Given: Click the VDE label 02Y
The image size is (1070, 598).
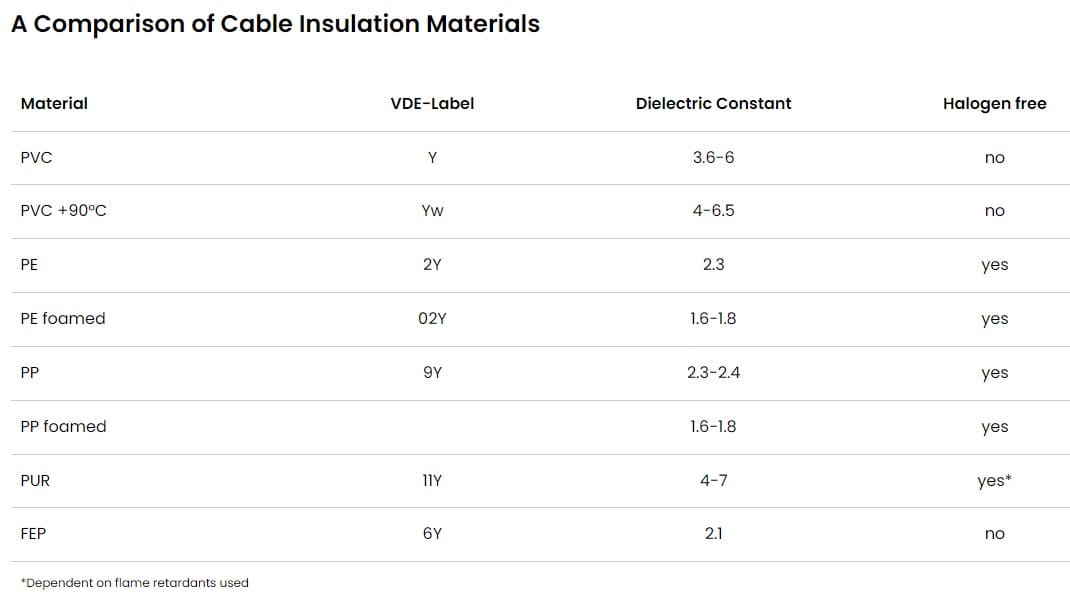Looking at the screenshot, I should click(x=432, y=318).
